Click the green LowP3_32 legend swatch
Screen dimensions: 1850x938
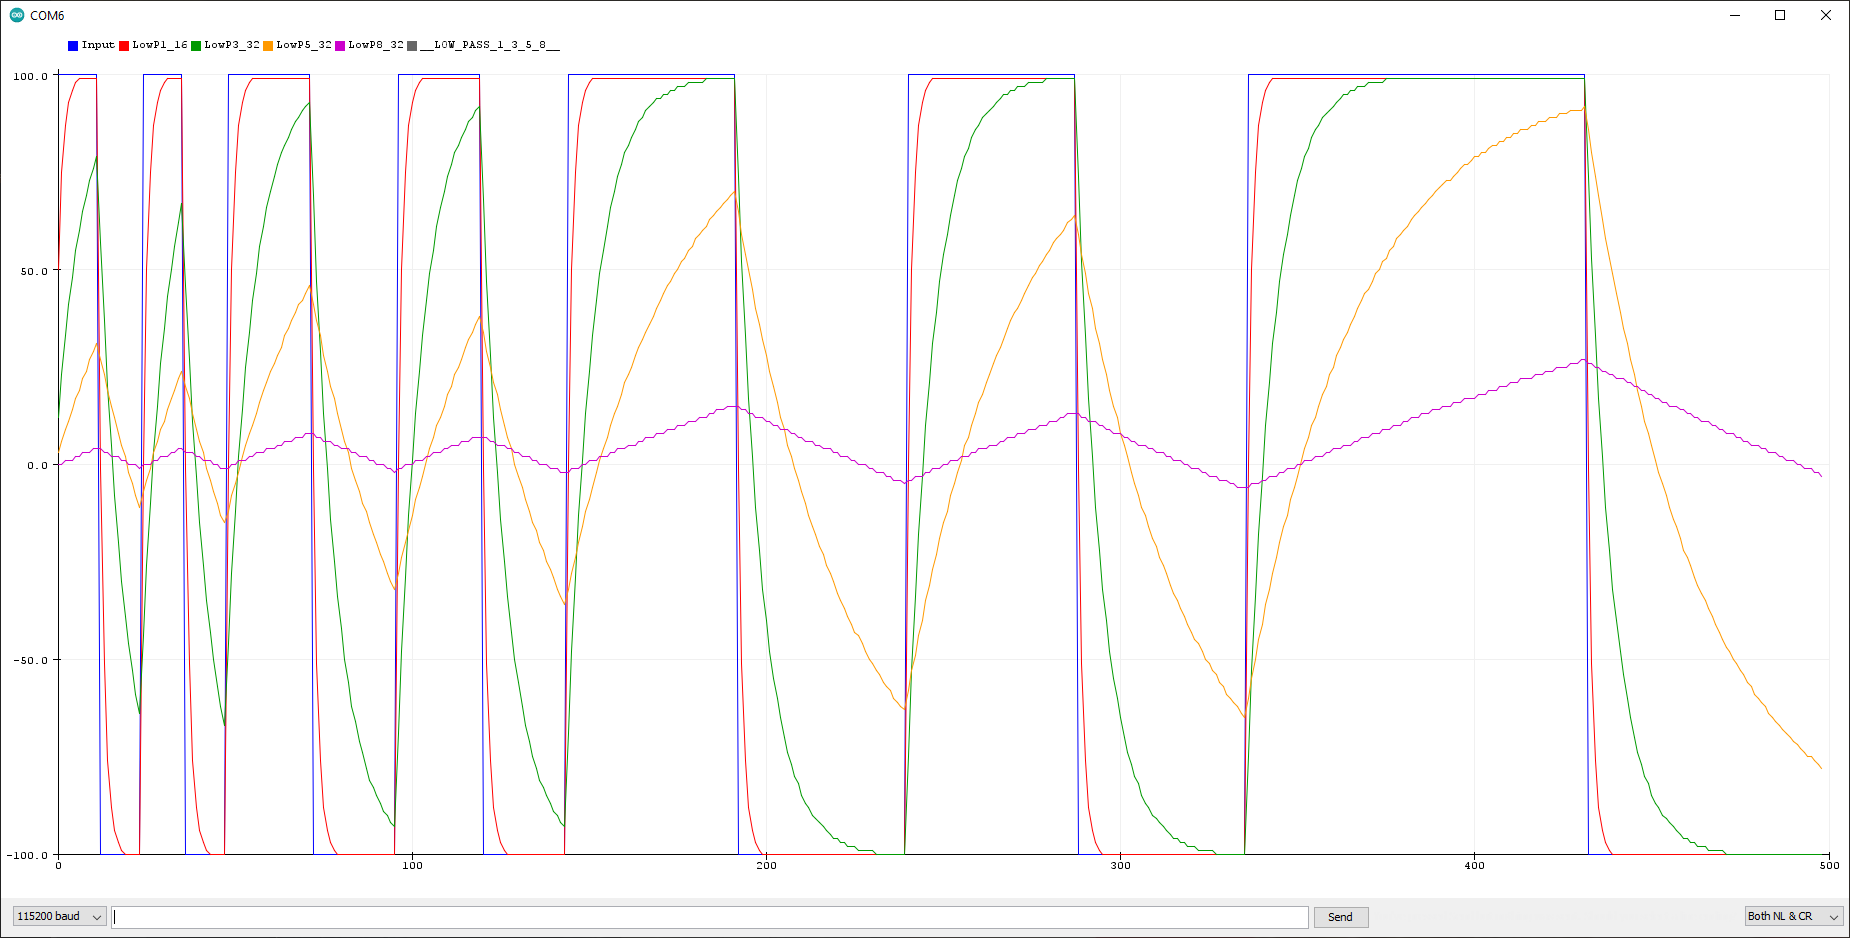click(196, 46)
